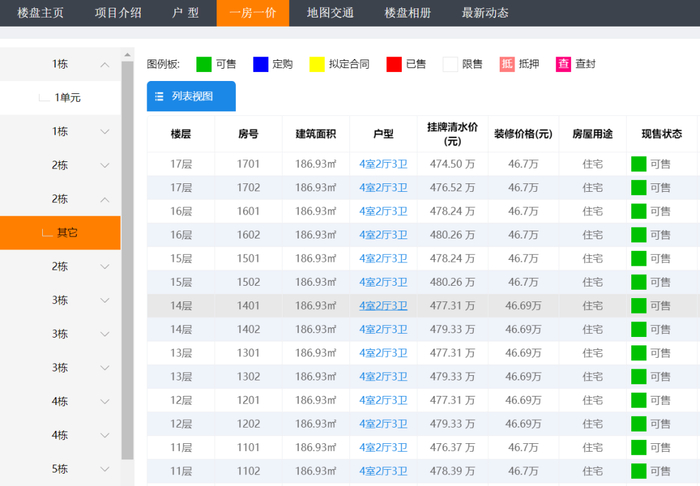This screenshot has width=700, height=486.
Task: Click the red 已售 legend icon
Action: click(393, 64)
